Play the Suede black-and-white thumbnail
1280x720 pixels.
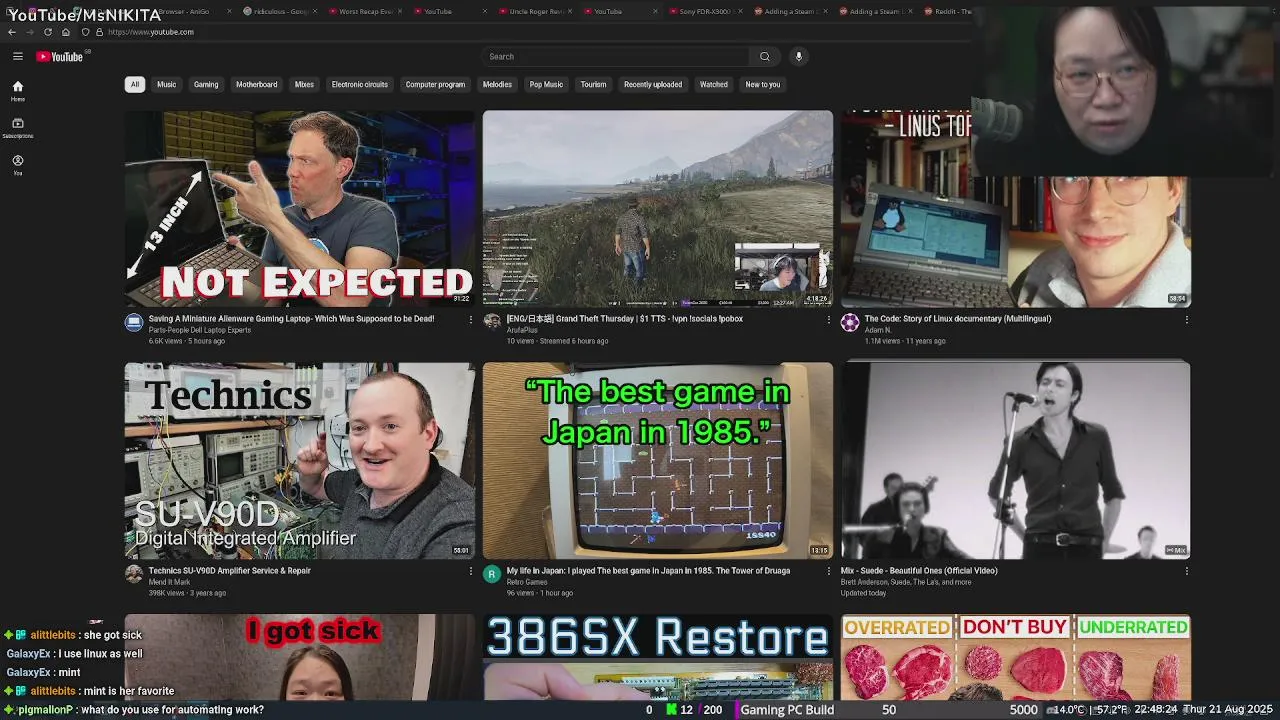(x=1015, y=460)
